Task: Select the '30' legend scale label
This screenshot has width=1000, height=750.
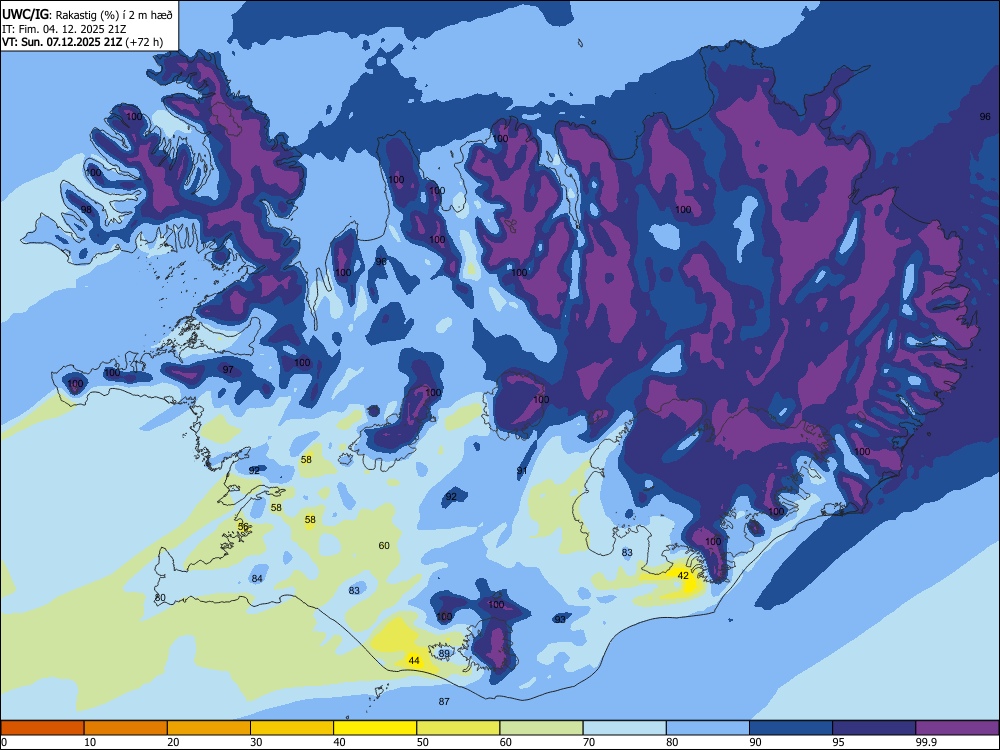Action: 256,742
